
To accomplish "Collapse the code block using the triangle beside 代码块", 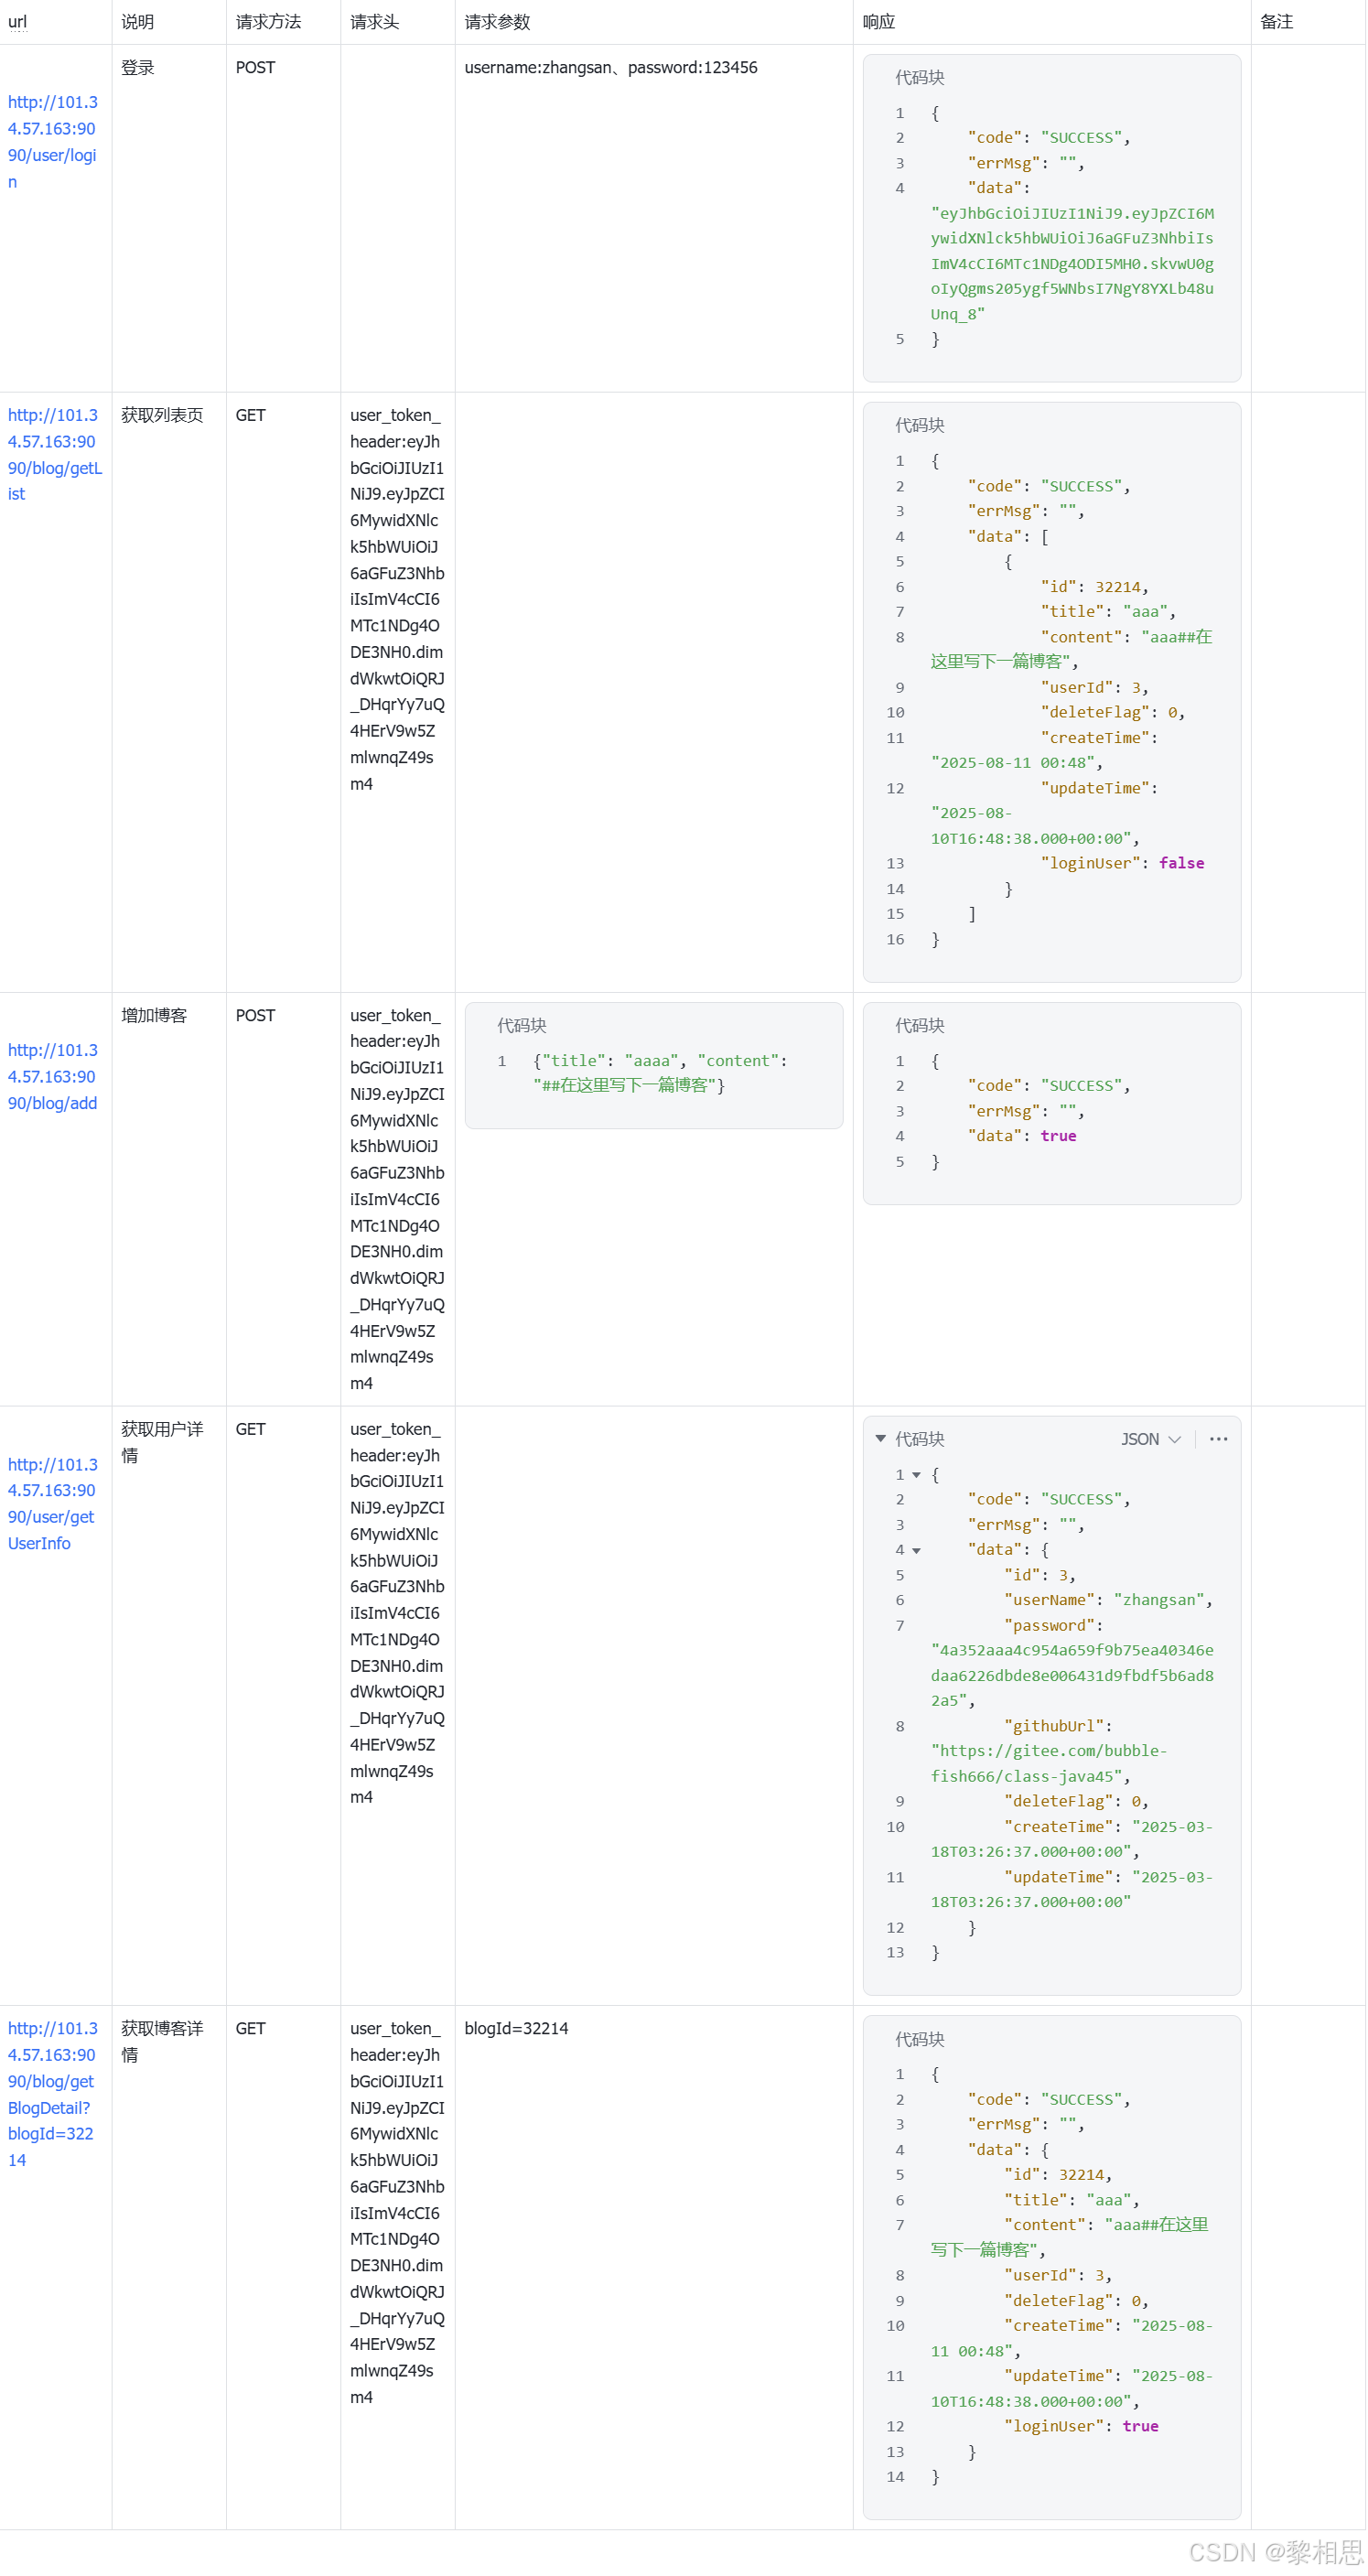I will [880, 1438].
